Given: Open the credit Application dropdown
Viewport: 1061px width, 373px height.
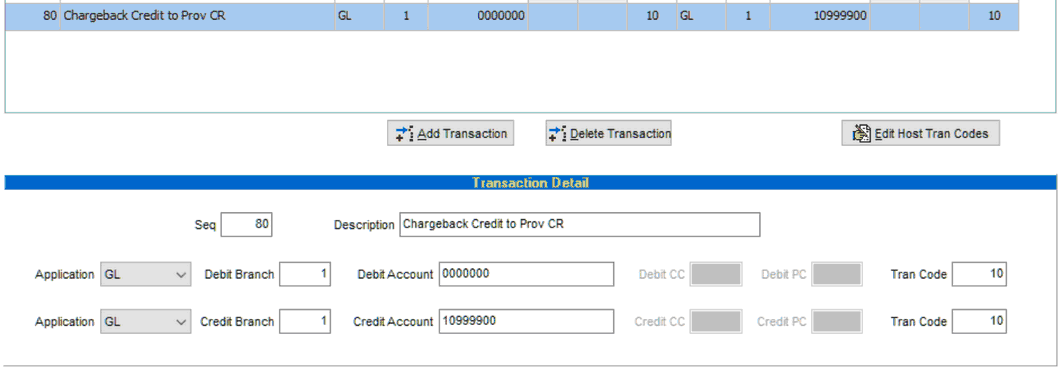Looking at the screenshot, I should pyautogui.click(x=145, y=322).
